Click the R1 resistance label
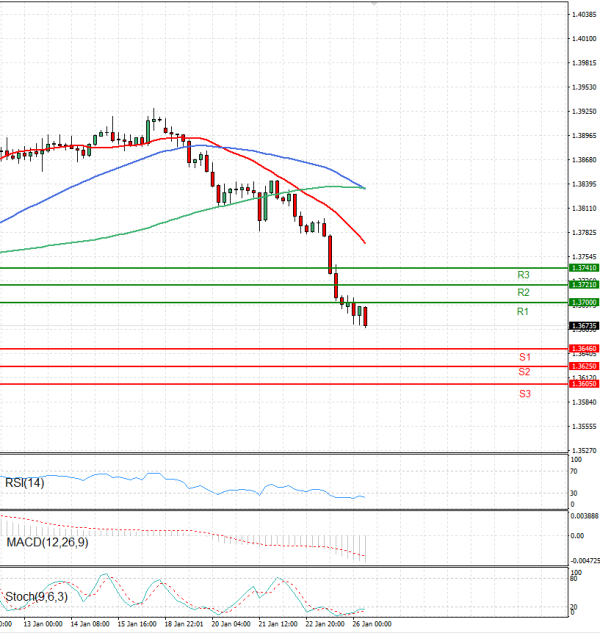Image resolution: width=600 pixels, height=633 pixels. 522,313
